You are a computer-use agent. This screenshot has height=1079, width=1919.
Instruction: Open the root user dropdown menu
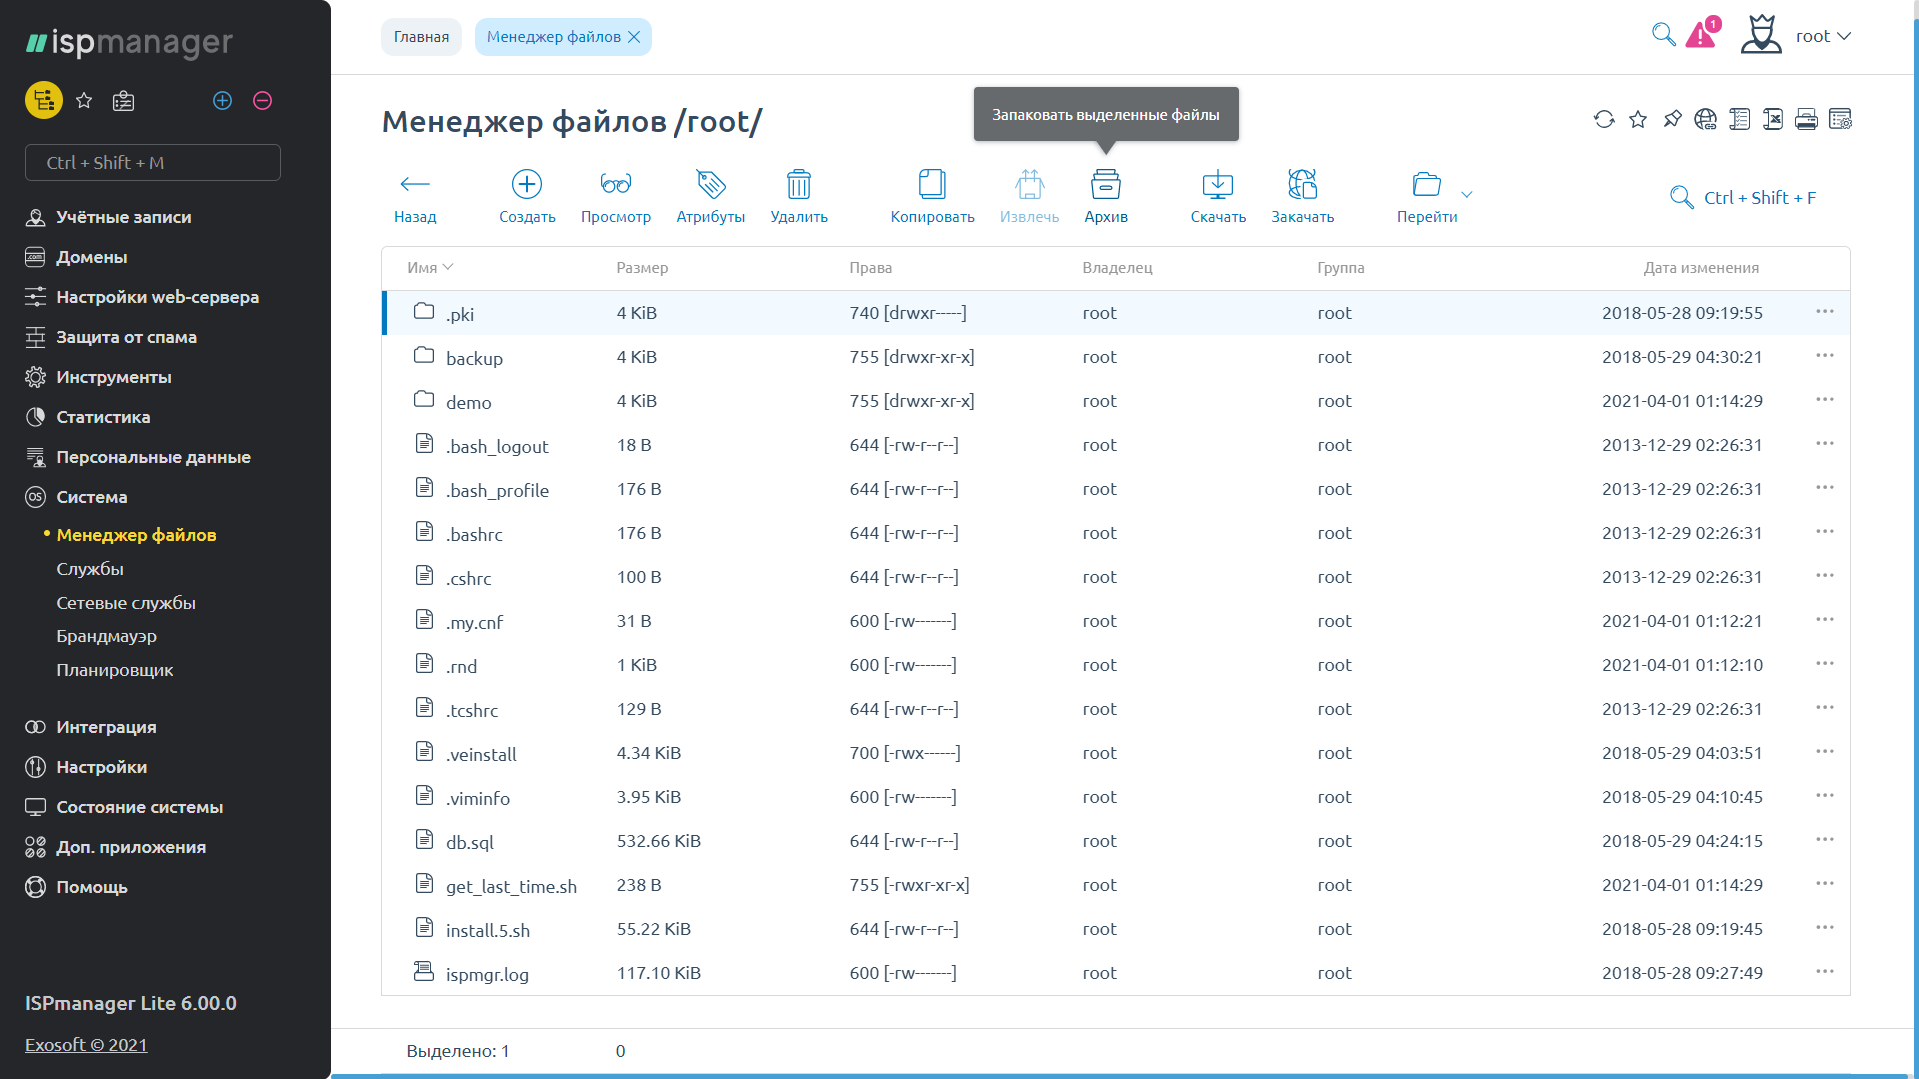coord(1822,36)
